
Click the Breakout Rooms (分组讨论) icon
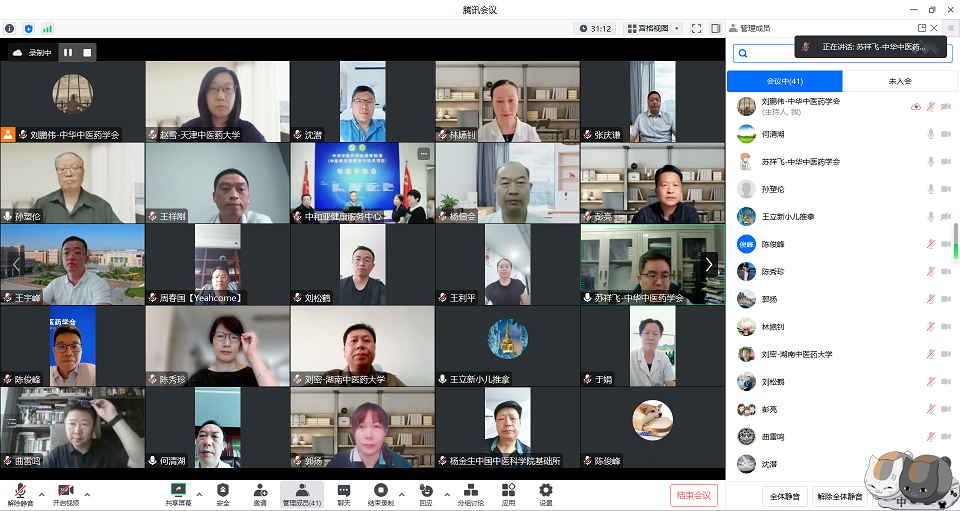470,493
